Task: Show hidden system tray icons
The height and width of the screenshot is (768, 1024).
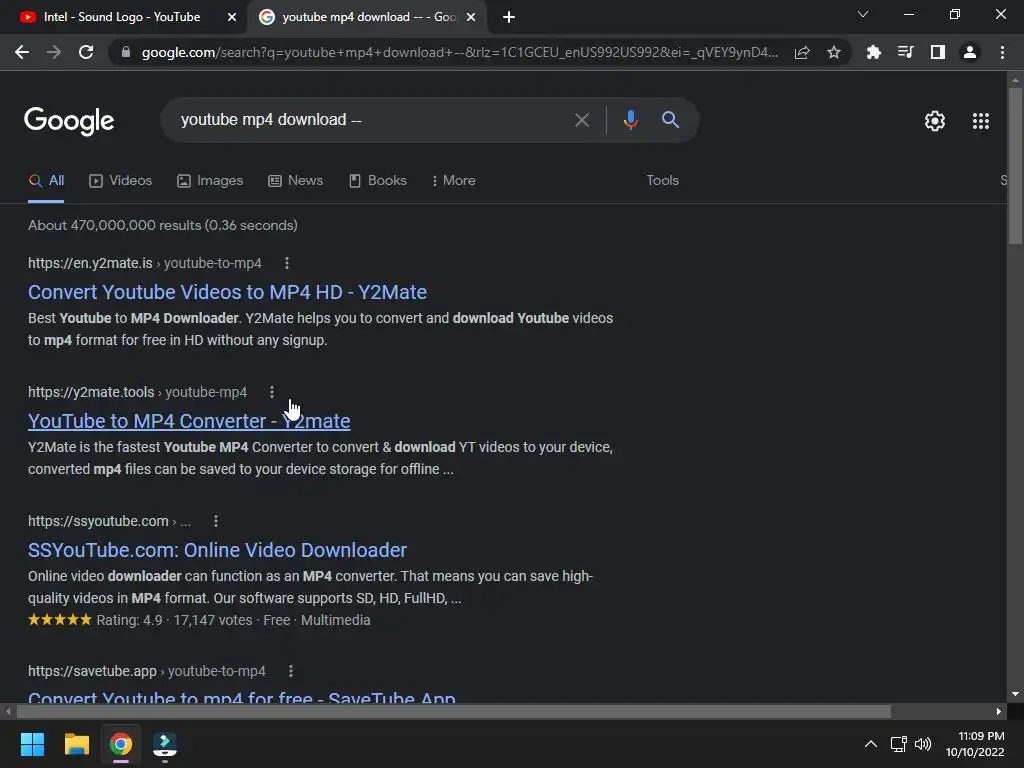Action: (871, 744)
